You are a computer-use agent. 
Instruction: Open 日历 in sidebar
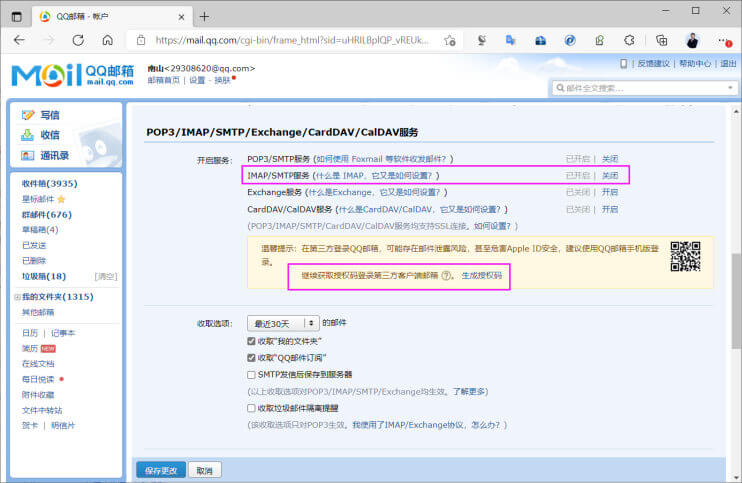coord(30,333)
